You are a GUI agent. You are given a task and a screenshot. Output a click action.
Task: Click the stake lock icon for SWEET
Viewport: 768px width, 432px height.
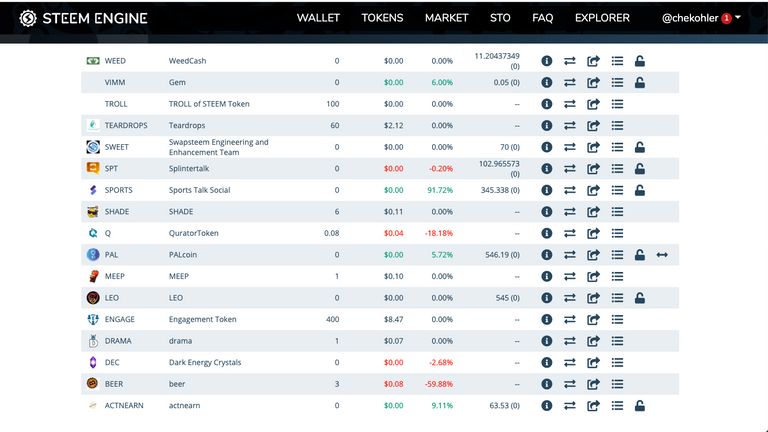pos(640,147)
